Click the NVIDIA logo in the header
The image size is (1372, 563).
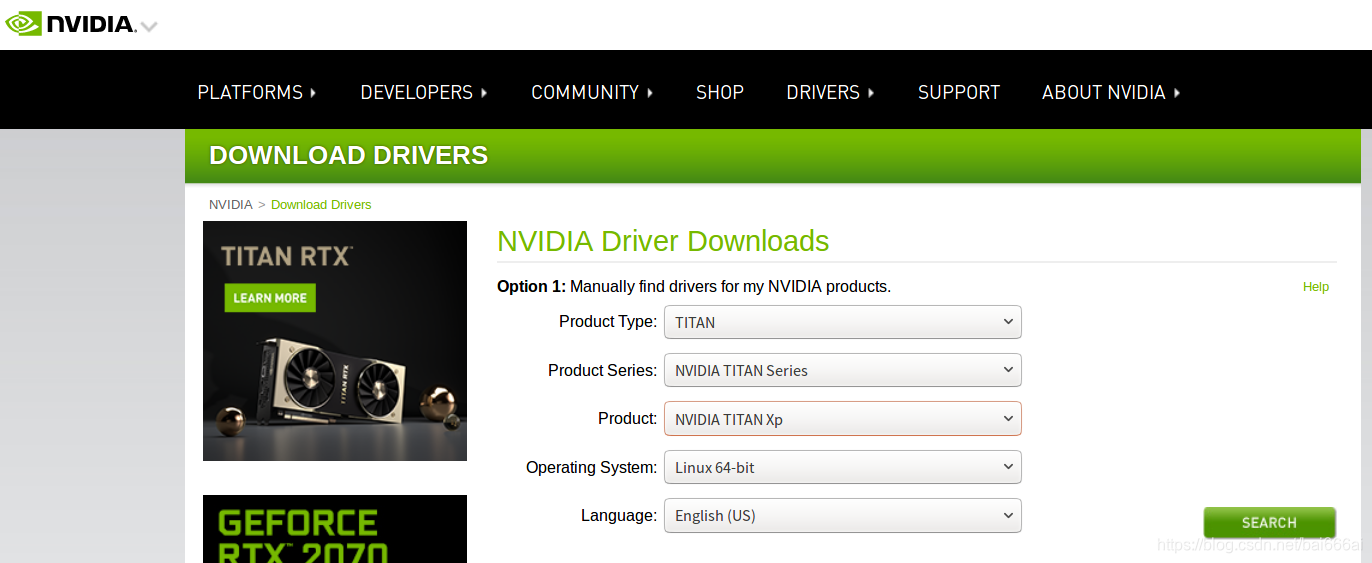[x=70, y=23]
